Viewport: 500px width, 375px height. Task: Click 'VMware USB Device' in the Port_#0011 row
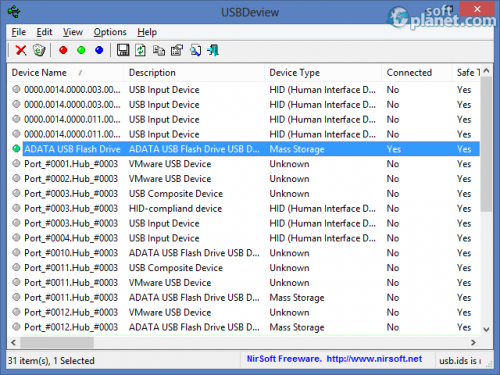pos(170,283)
